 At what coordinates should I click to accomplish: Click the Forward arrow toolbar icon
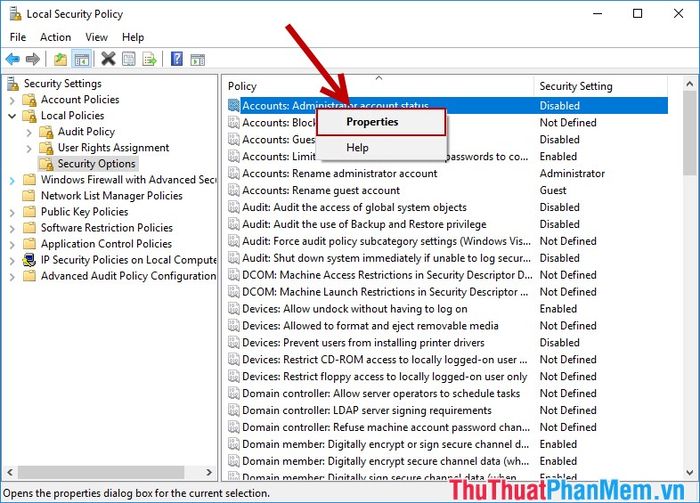pos(33,59)
